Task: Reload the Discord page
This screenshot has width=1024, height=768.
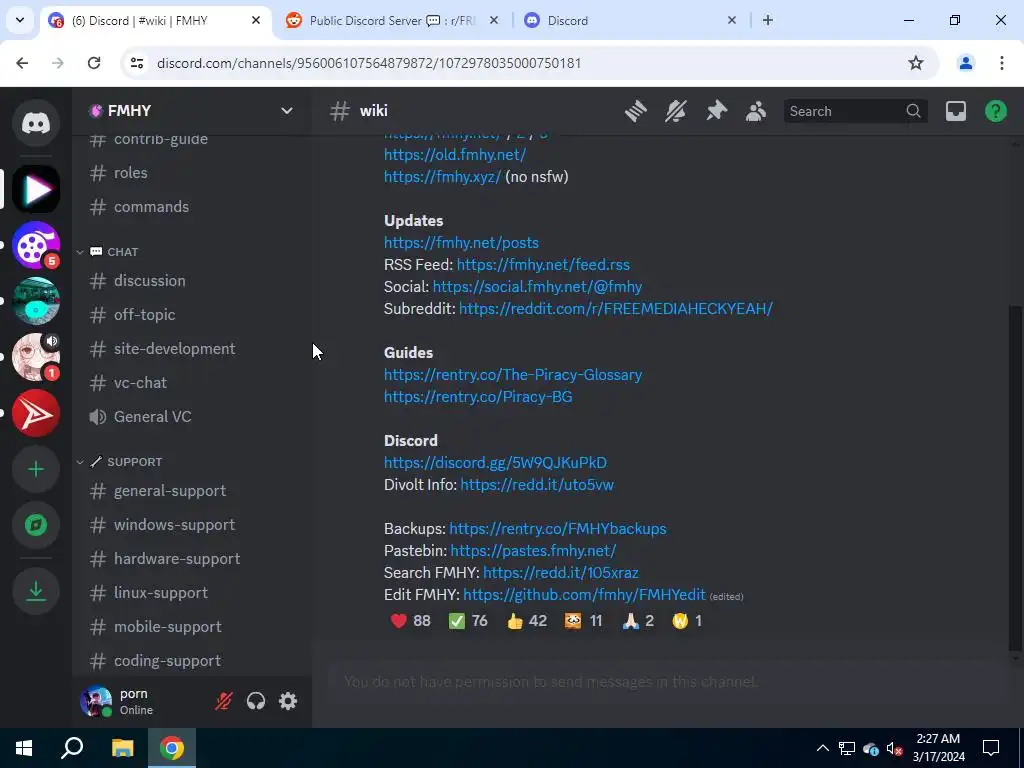Action: [x=94, y=63]
